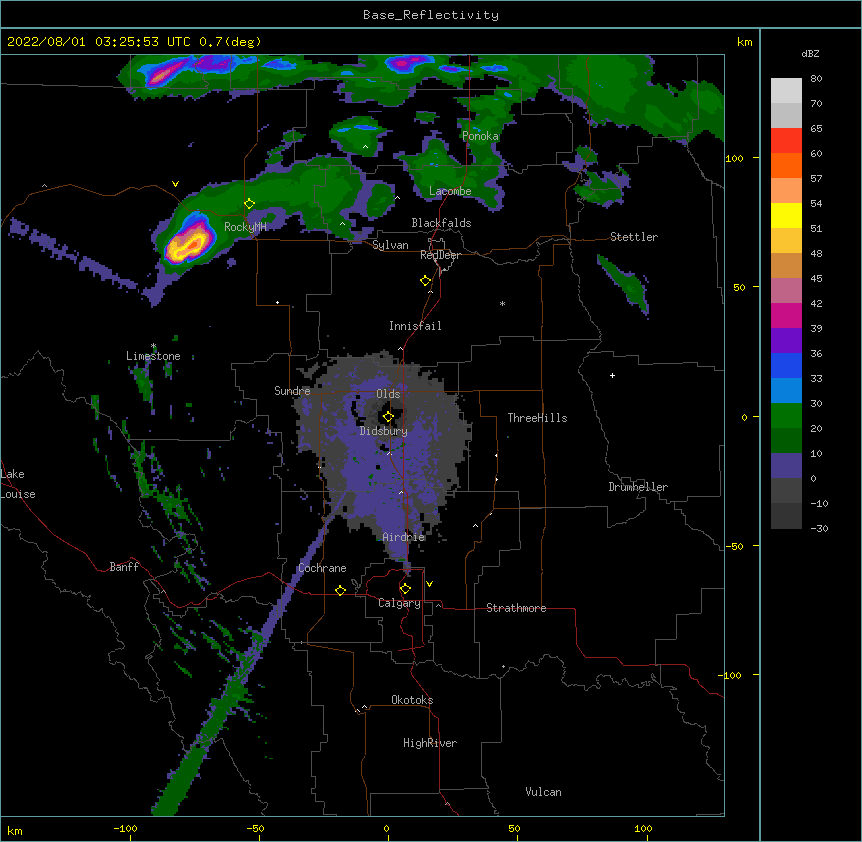Click the Cochrane city label
This screenshot has height=842, width=862.
pos(322,568)
